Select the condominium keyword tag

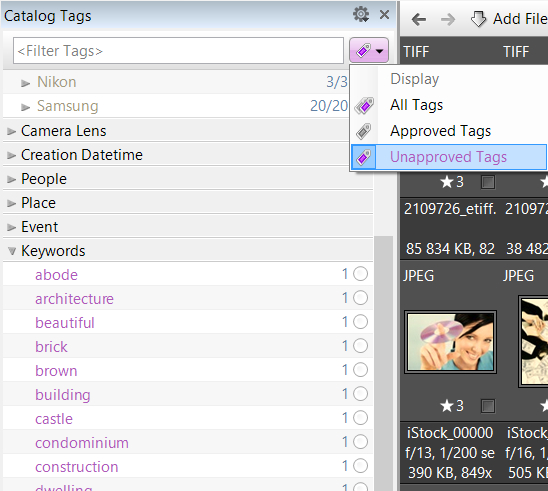click(82, 443)
